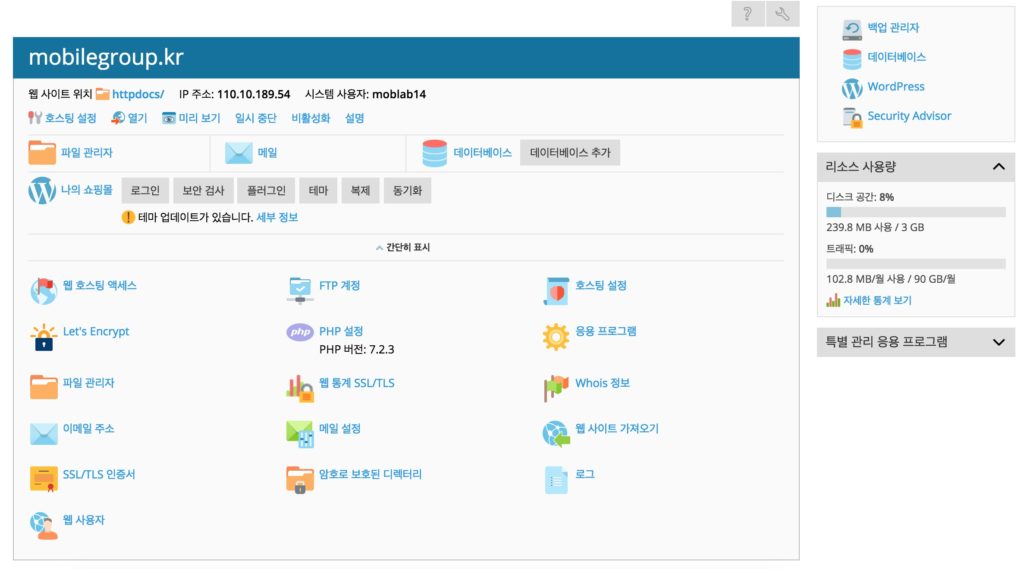
Task: Click the 플러그인 button
Action: tap(266, 191)
